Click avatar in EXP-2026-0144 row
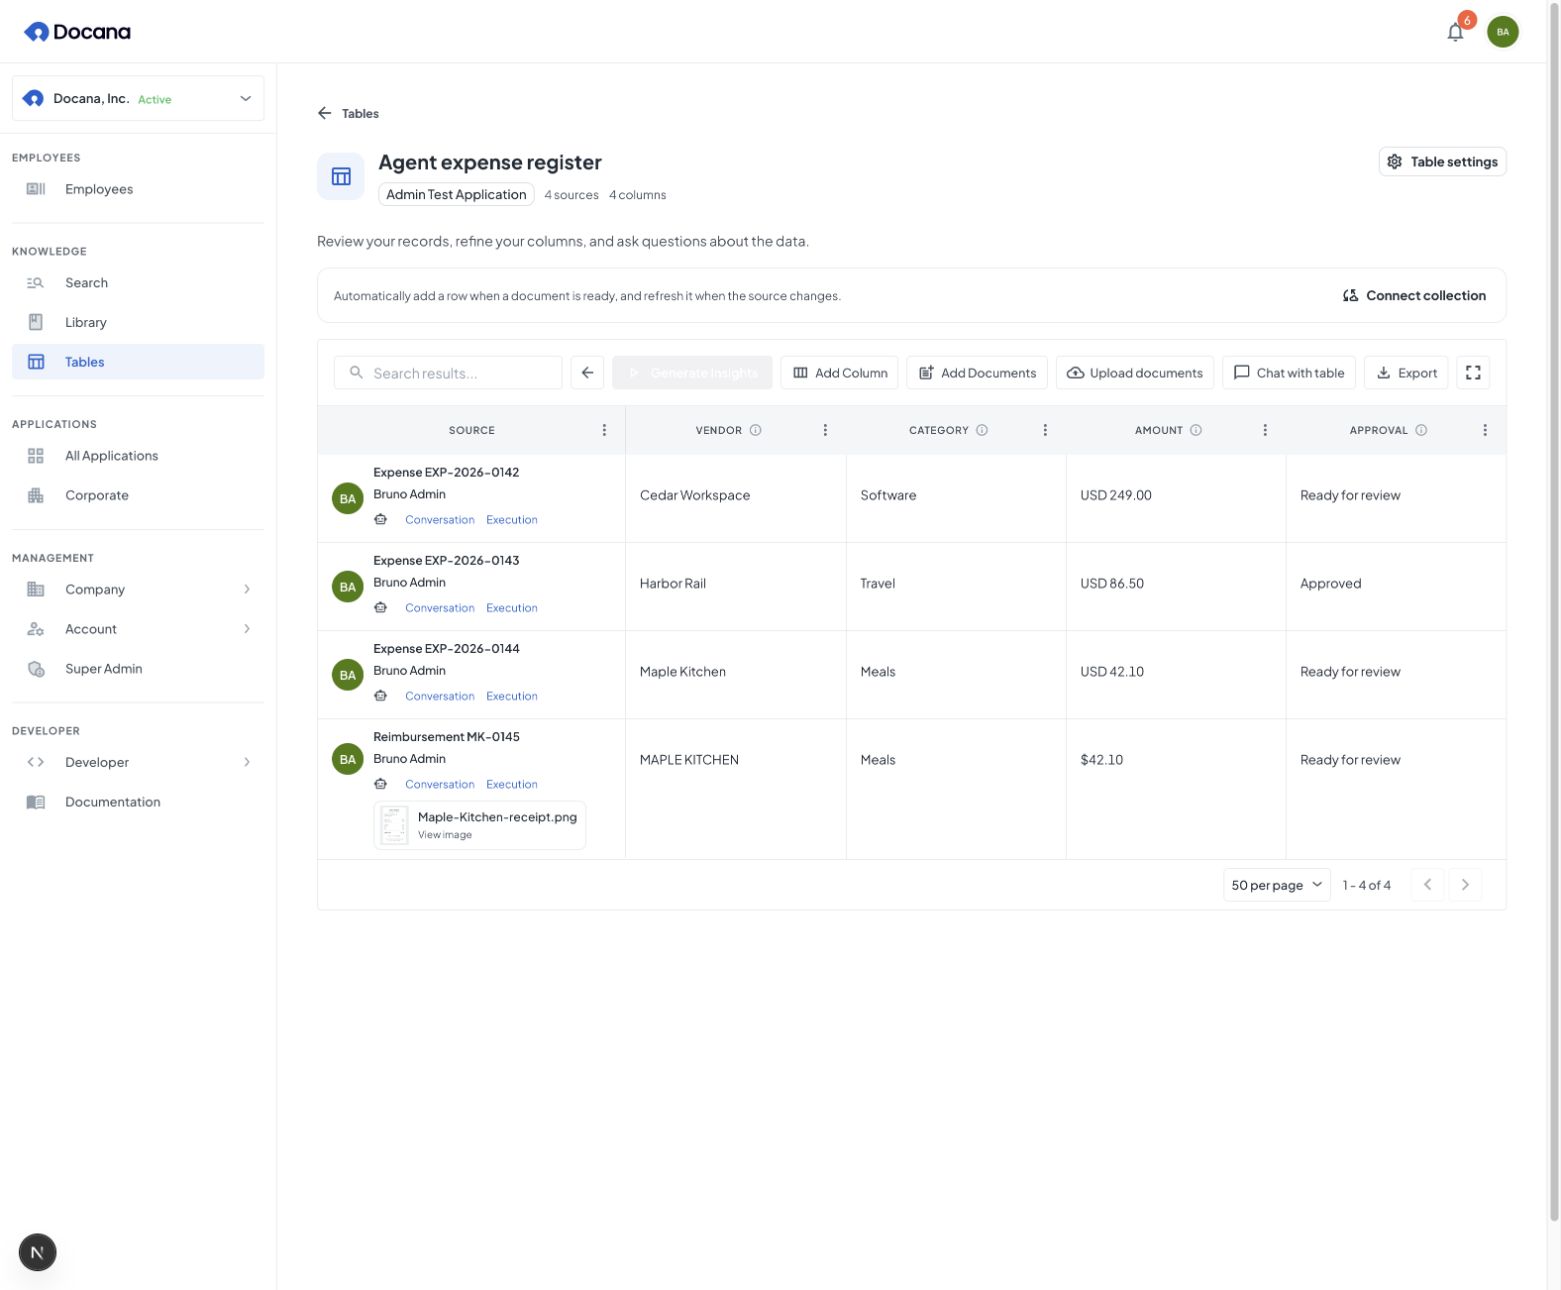The height and width of the screenshot is (1290, 1561). (347, 674)
